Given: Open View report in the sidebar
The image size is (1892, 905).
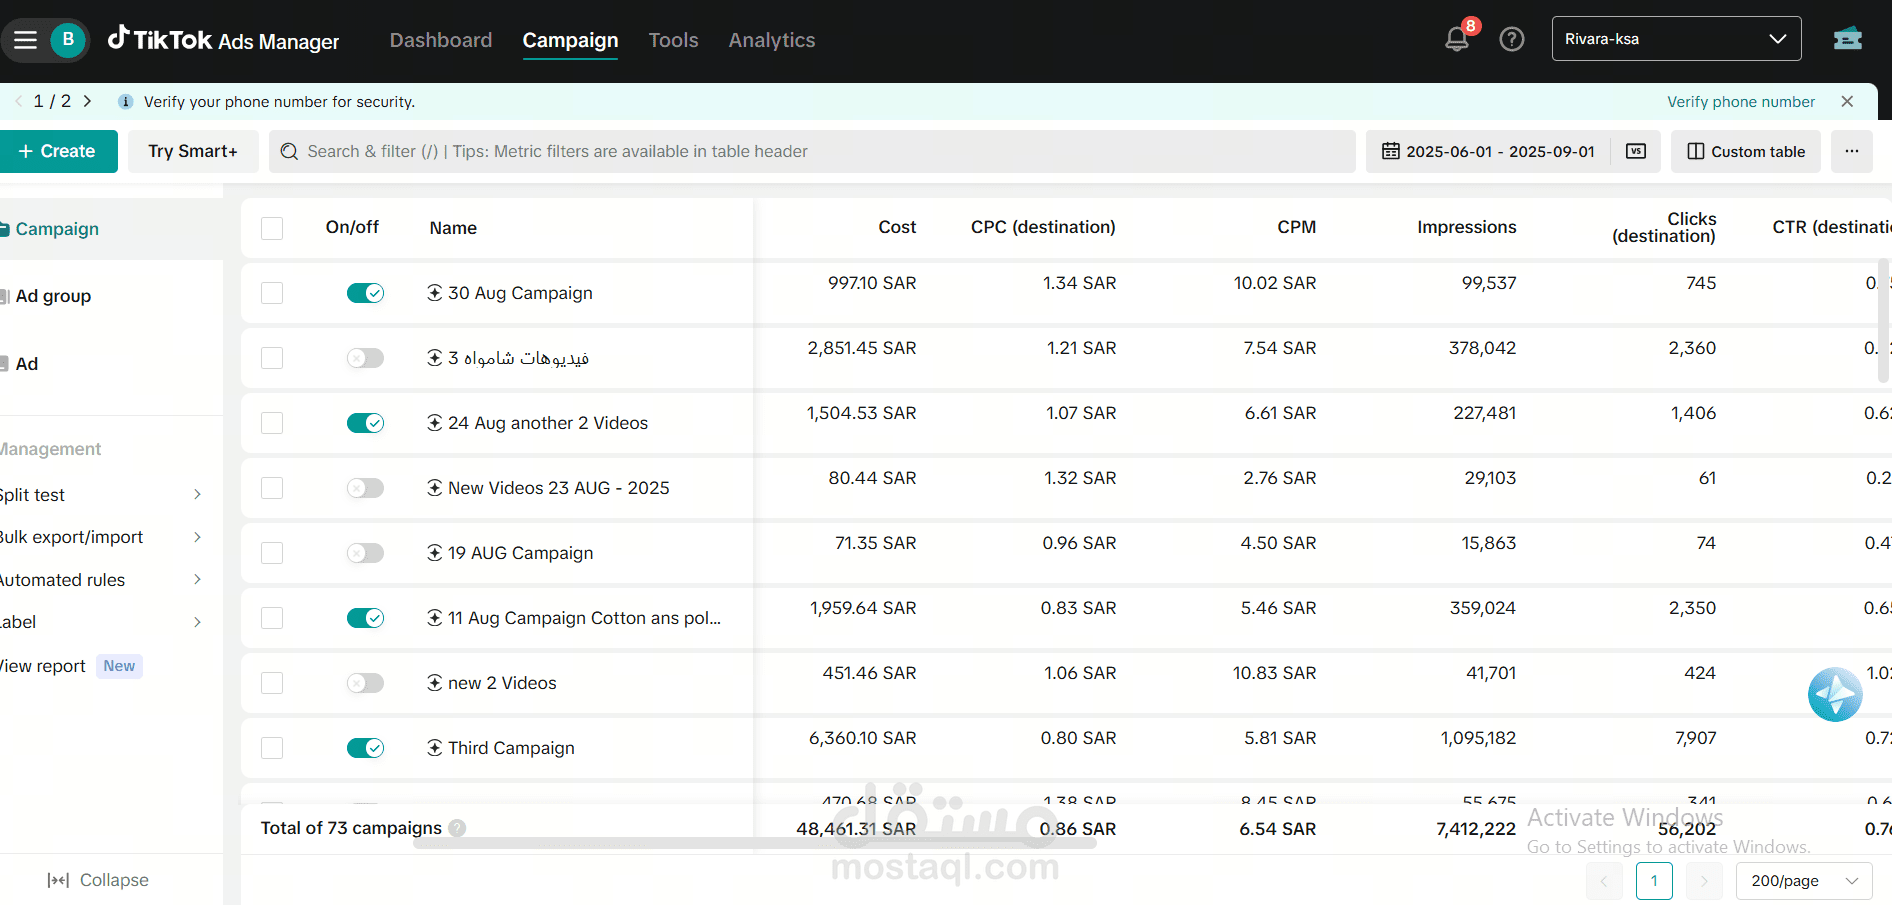Looking at the screenshot, I should click(43, 666).
